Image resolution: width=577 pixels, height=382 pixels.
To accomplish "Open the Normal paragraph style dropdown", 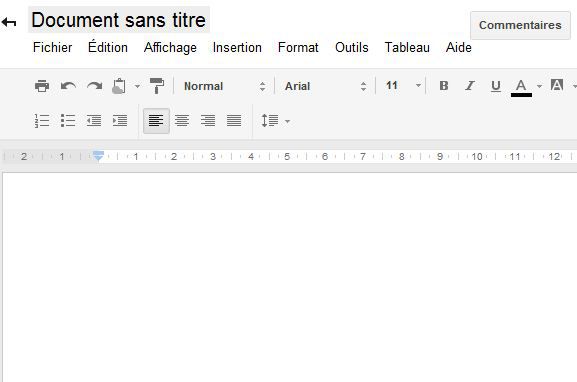I will pos(224,86).
